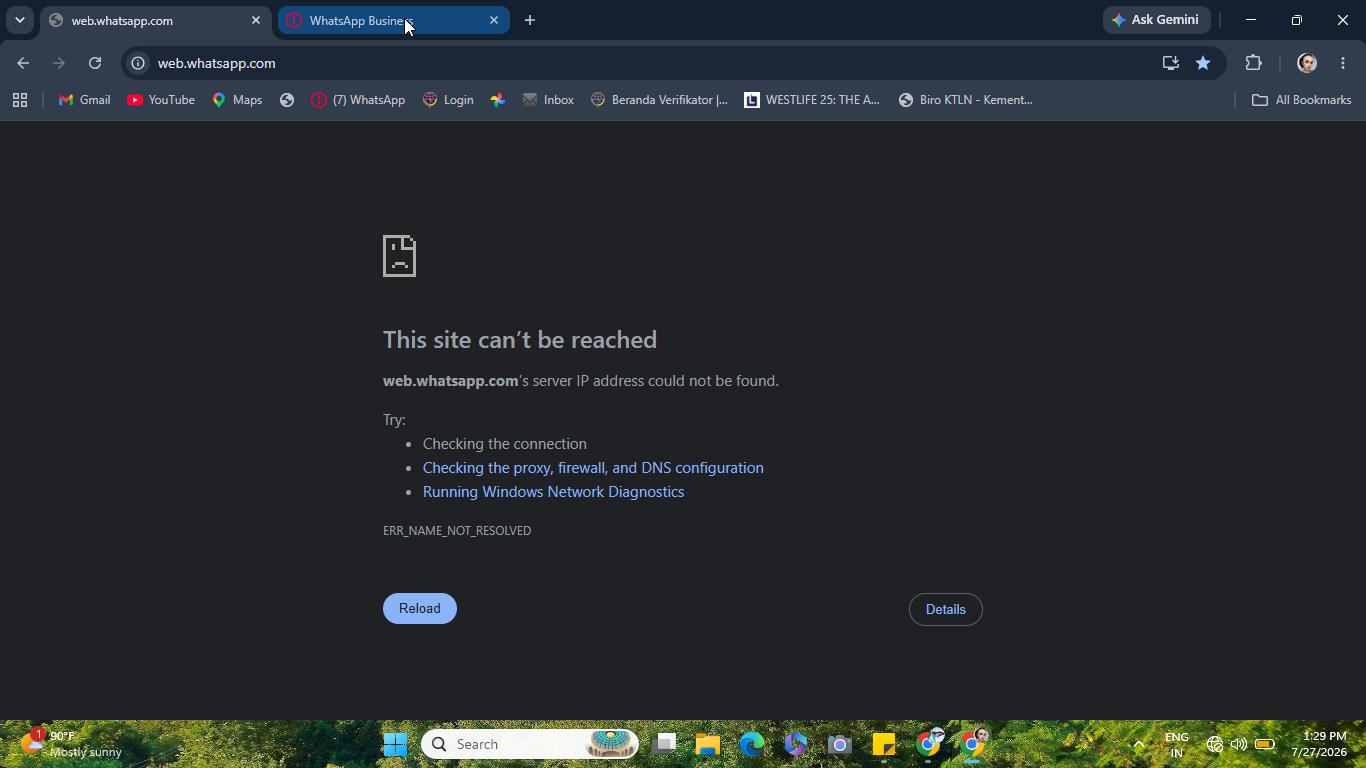
Task: Open the apps grid in bookmarks bar
Action: (x=20, y=100)
